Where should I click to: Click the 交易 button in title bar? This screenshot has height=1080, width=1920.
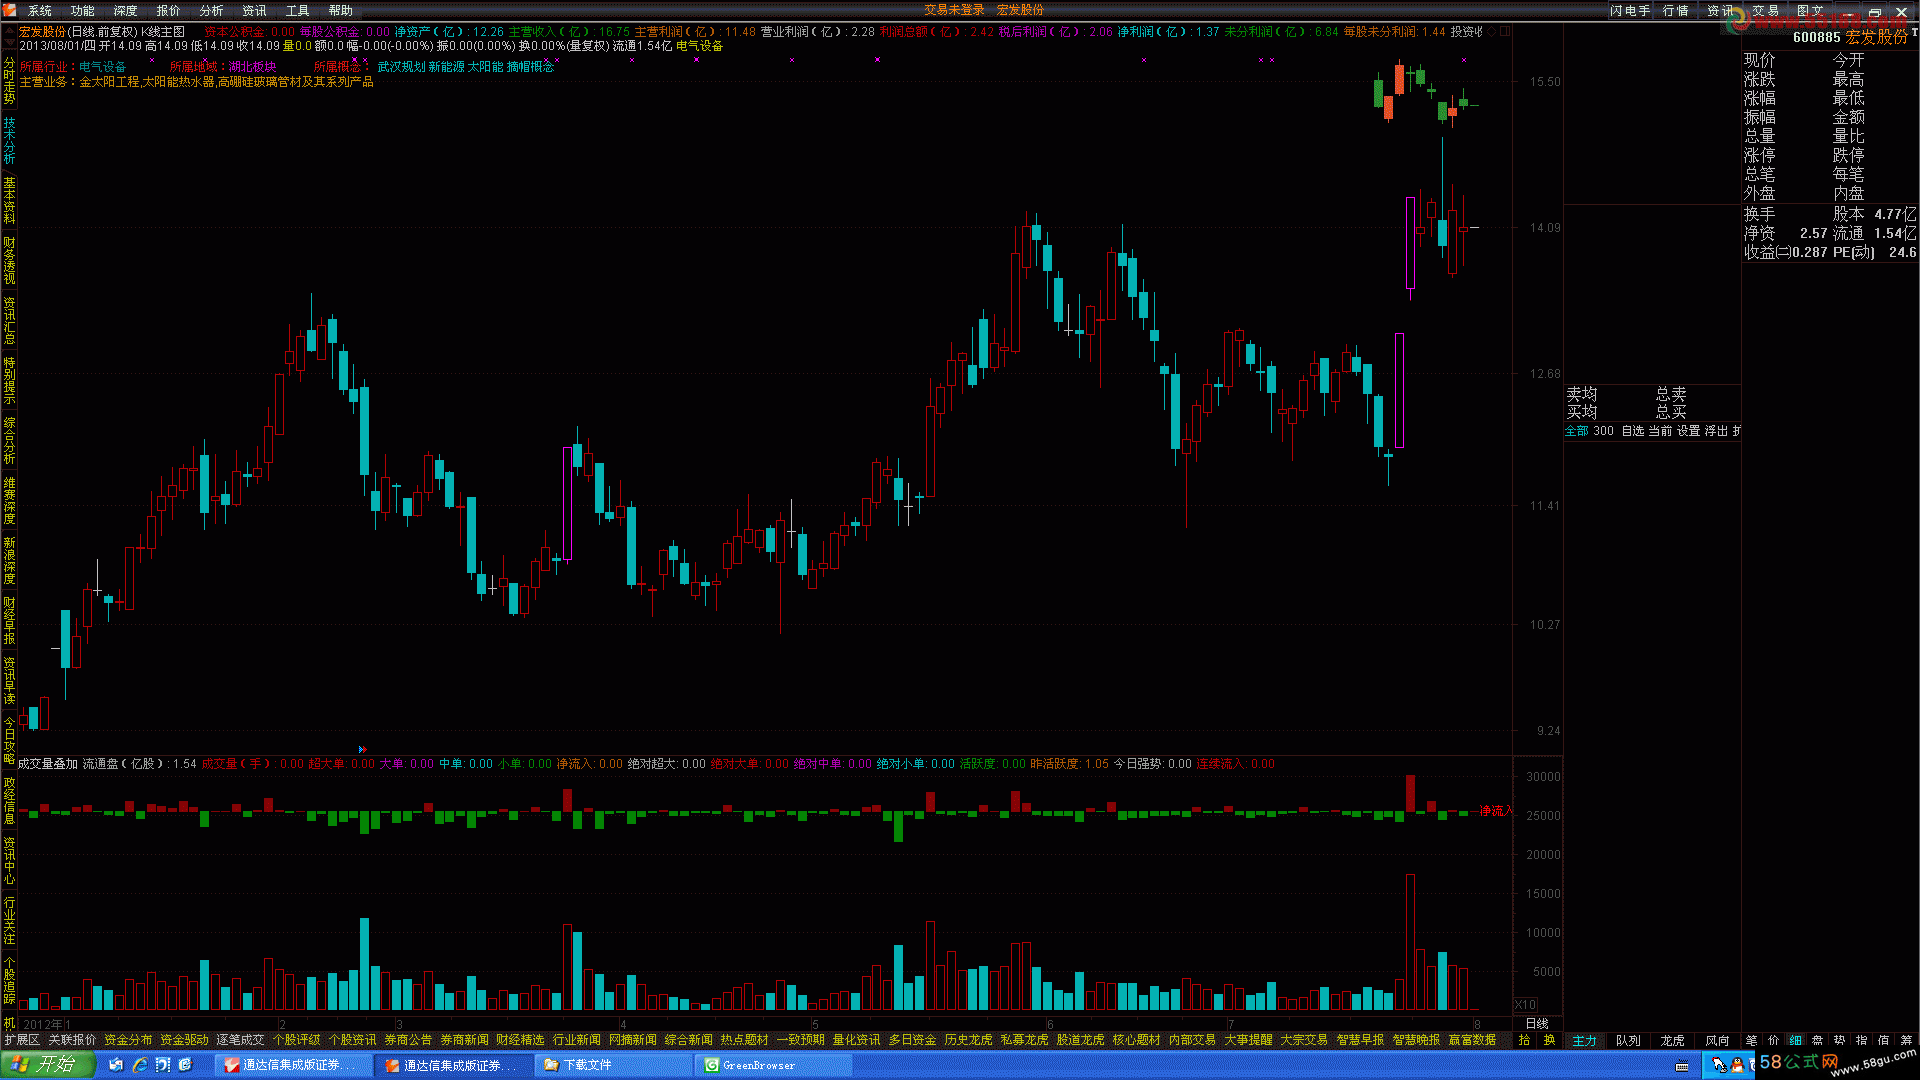pyautogui.click(x=1765, y=10)
